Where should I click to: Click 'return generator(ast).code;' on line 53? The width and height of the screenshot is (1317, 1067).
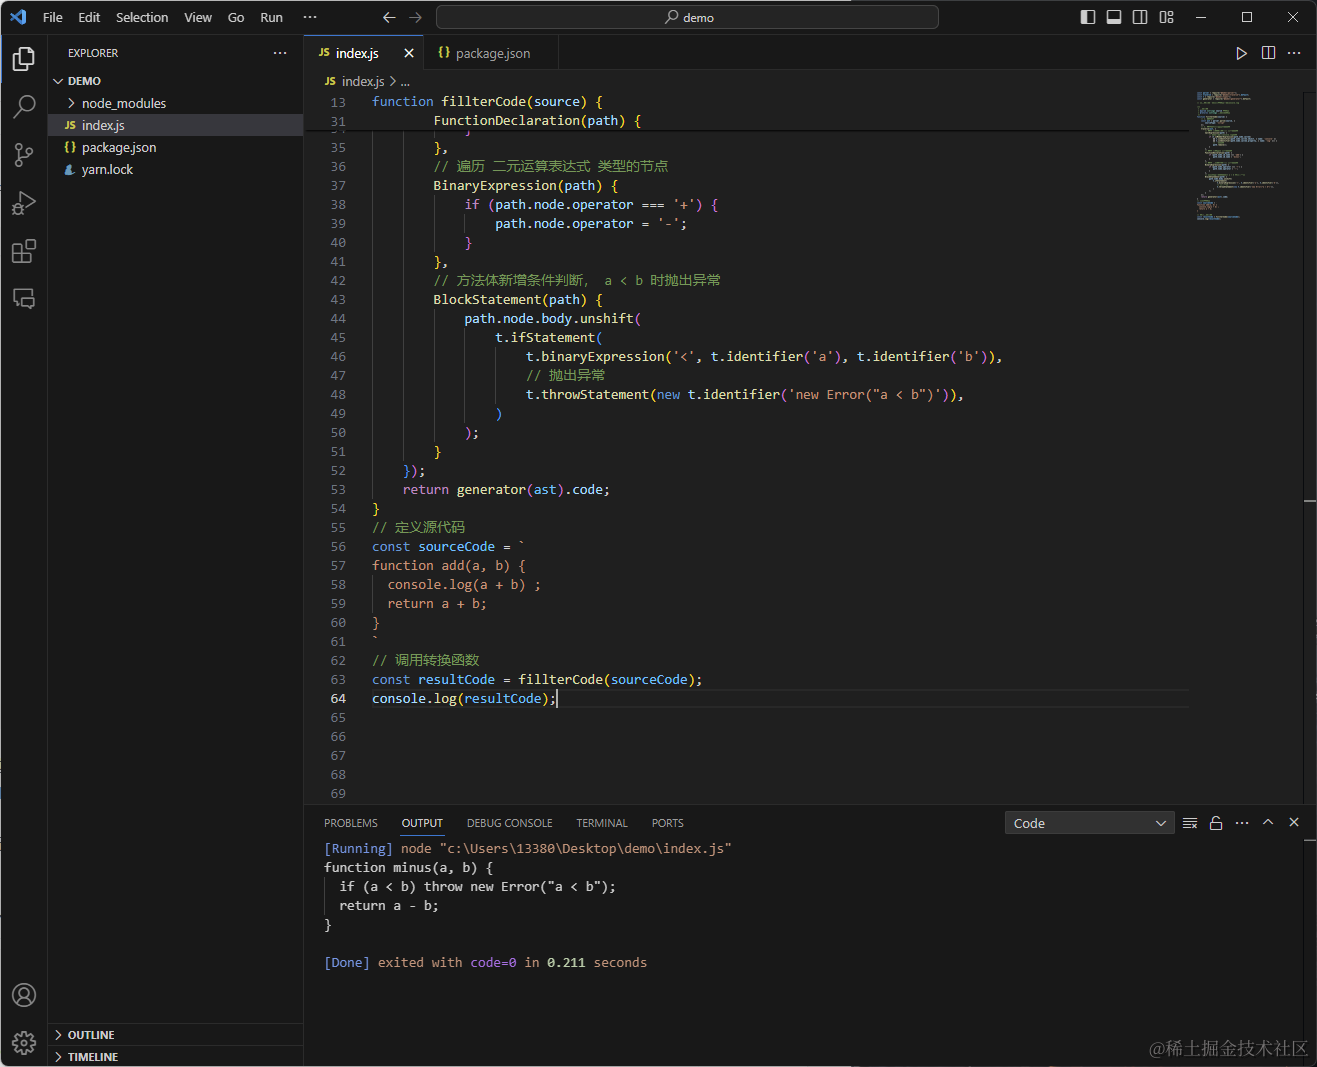506,489
